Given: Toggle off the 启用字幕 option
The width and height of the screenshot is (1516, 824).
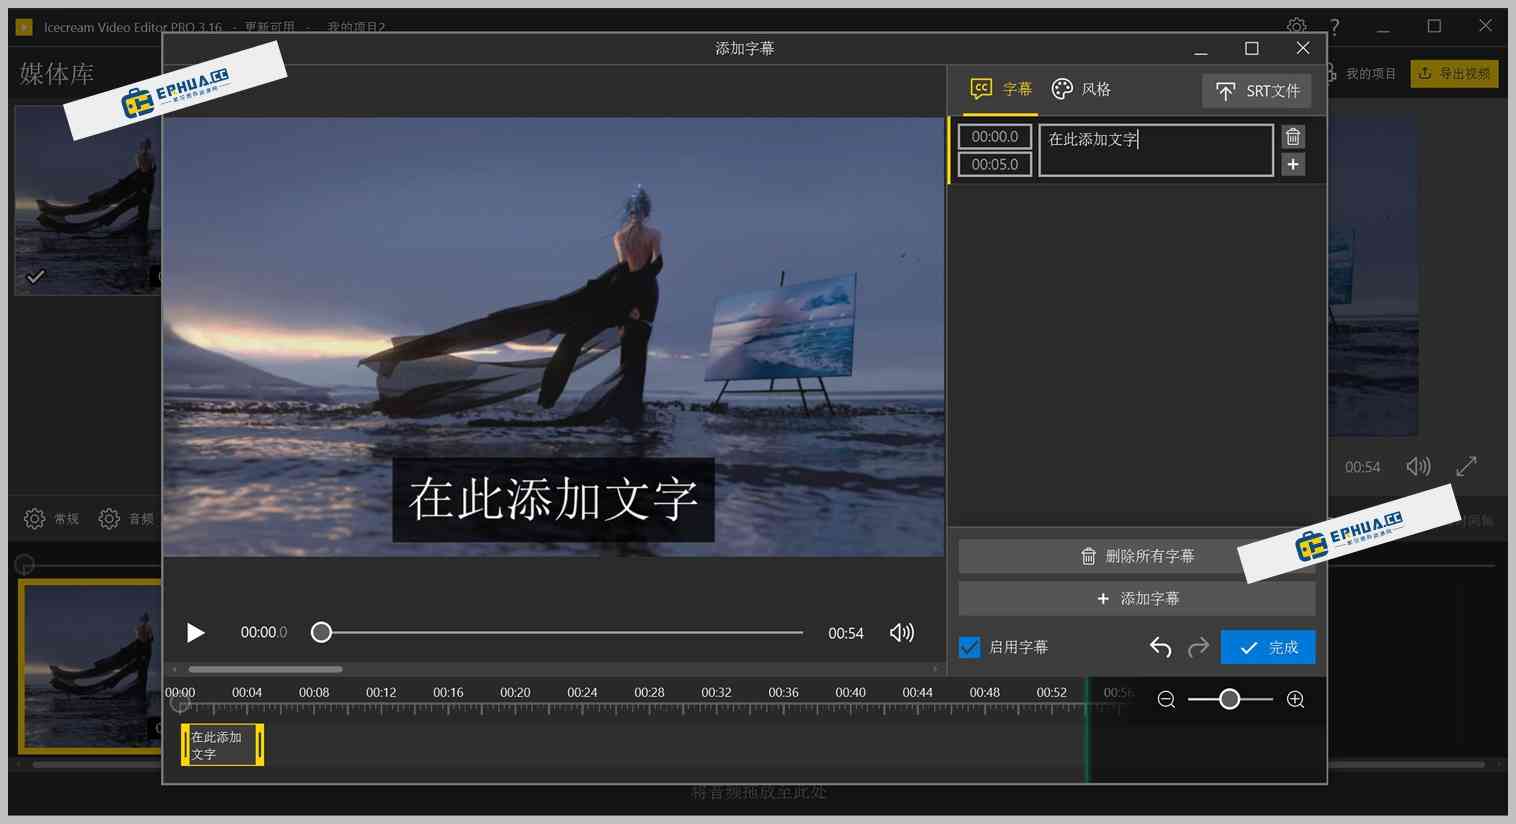Looking at the screenshot, I should (x=968, y=647).
